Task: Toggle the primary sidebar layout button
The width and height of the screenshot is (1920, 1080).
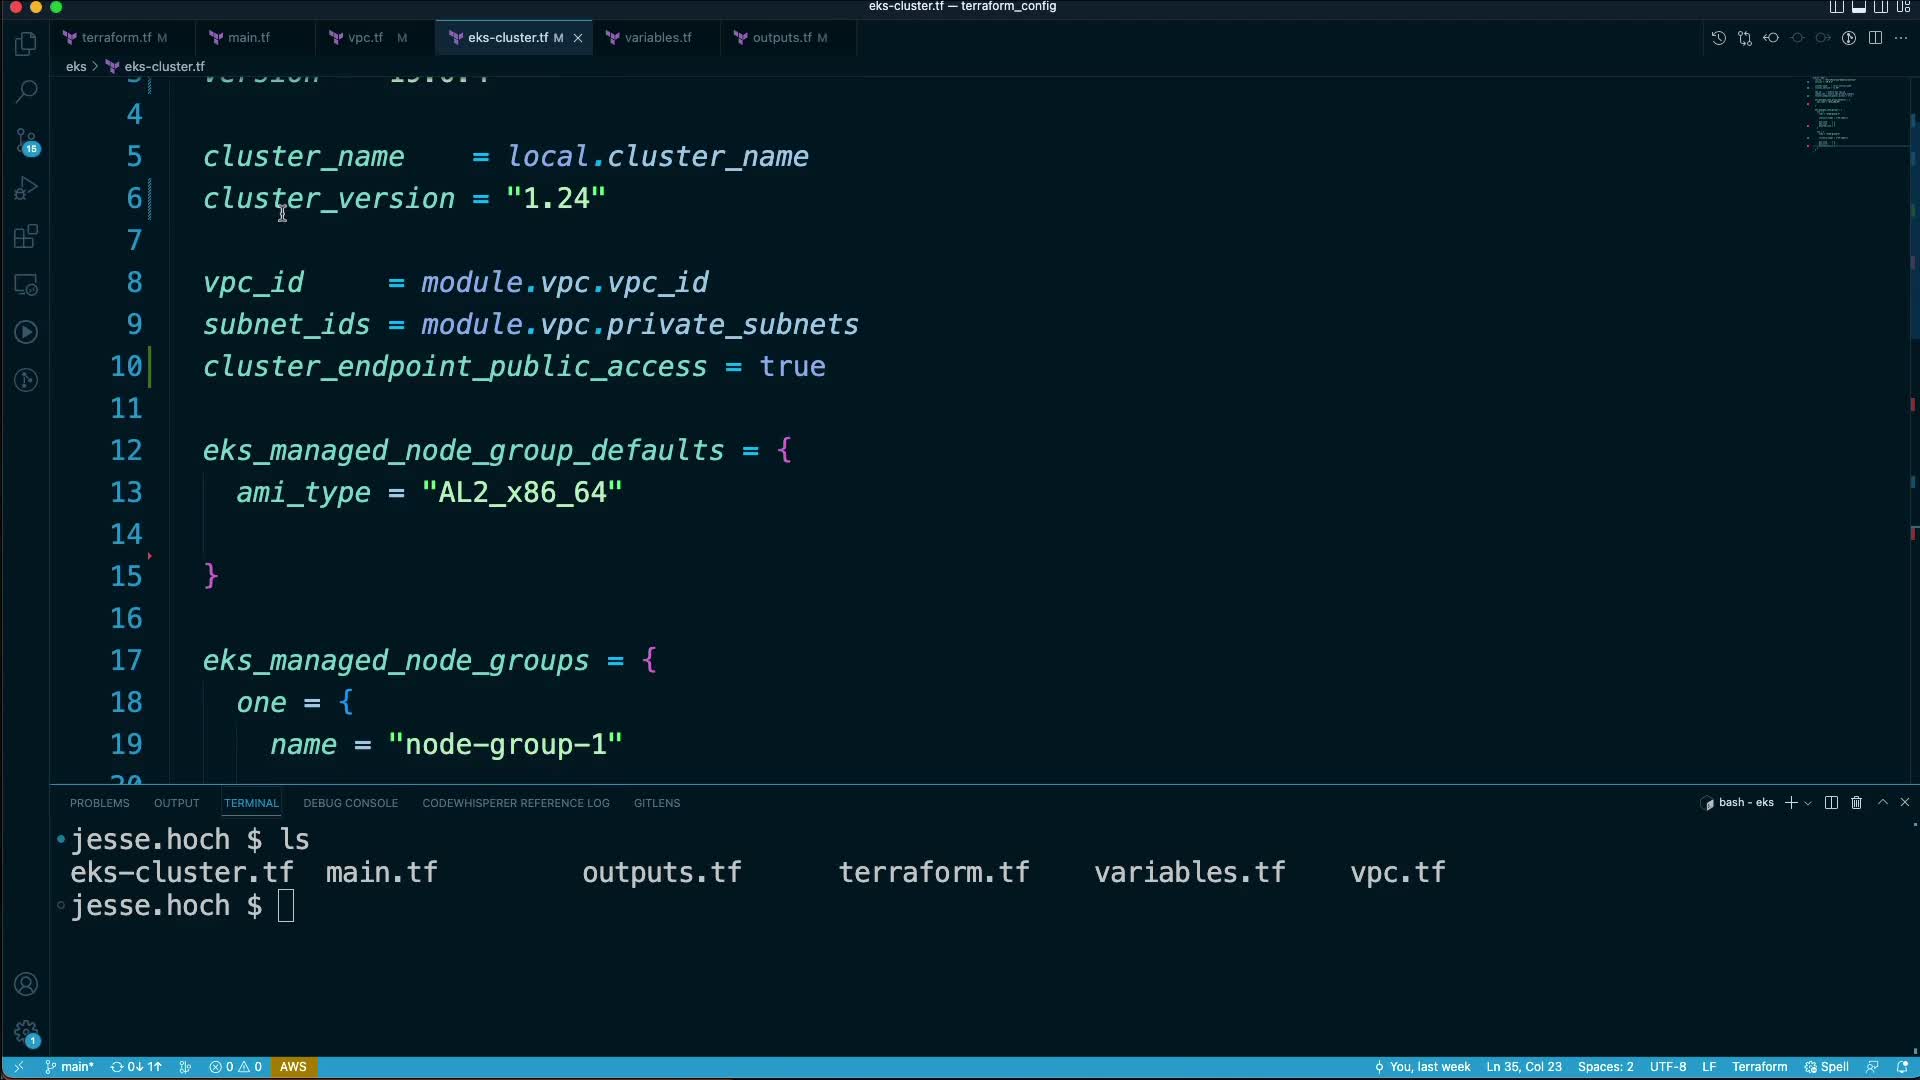Action: (1836, 7)
